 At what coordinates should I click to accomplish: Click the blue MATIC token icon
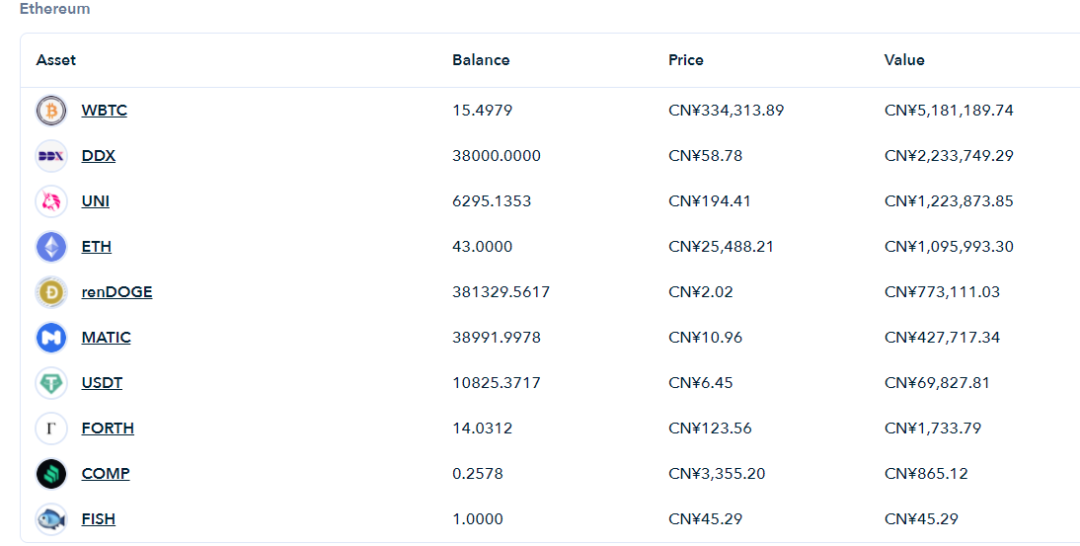(51, 337)
